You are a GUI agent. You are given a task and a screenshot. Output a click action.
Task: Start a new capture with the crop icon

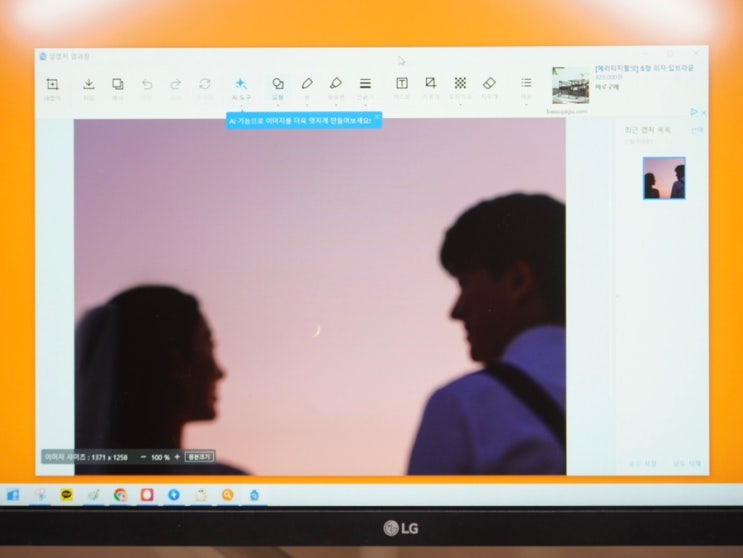pyautogui.click(x=52, y=85)
